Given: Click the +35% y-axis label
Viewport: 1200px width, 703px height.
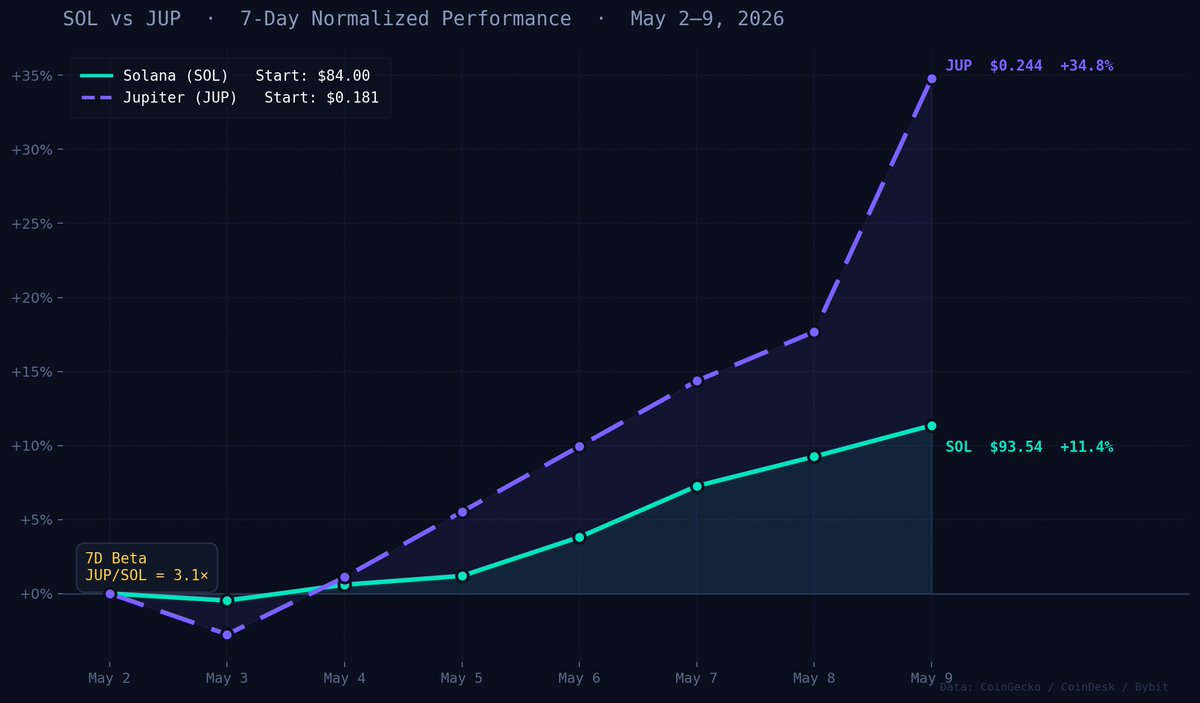Looking at the screenshot, I should [x=32, y=75].
